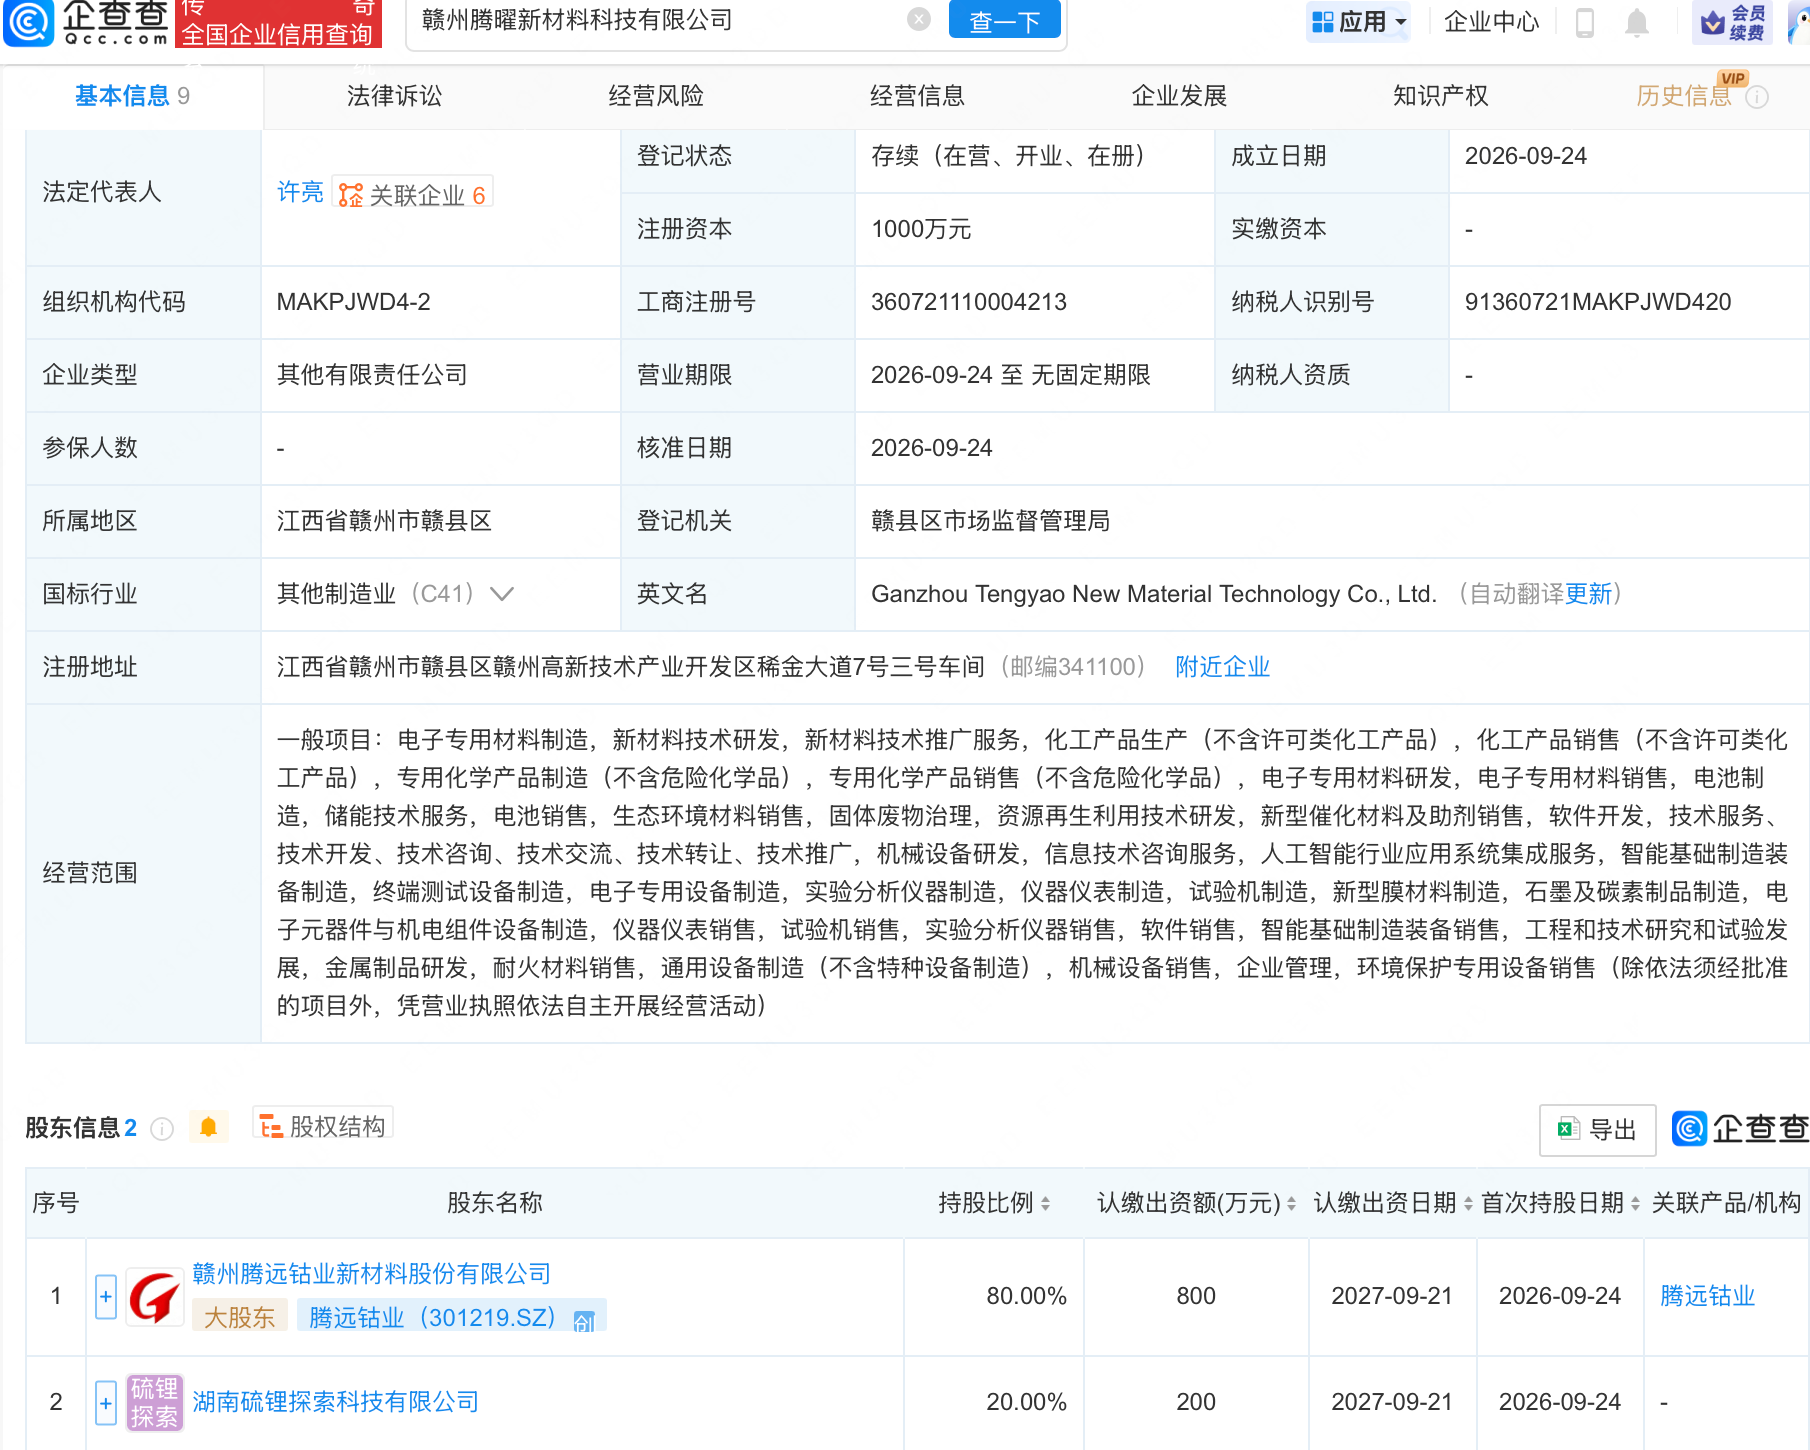Image resolution: width=1810 pixels, height=1450 pixels.
Task: Click tax ID 91360721MAKPJWD420
Action: click(x=1598, y=302)
